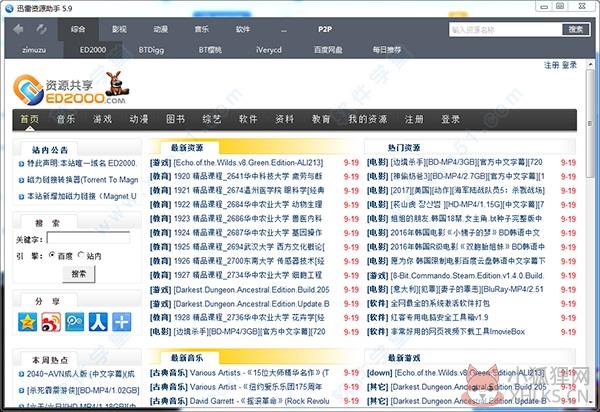Share via the Sina Weibo icon
The height and width of the screenshot is (412, 600).
coord(51,322)
